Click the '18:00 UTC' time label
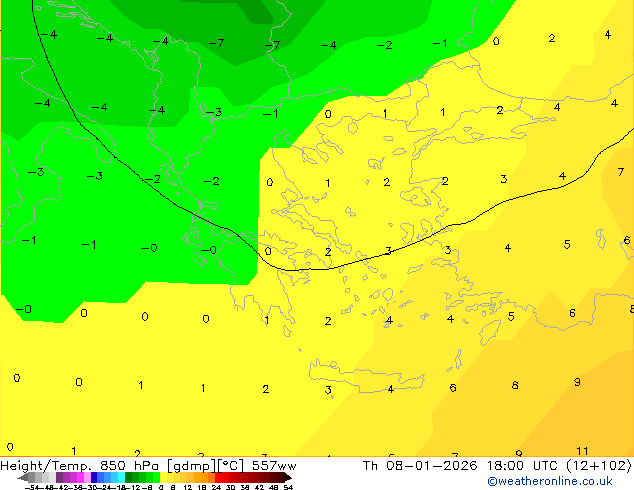The image size is (634, 490). 524,466
